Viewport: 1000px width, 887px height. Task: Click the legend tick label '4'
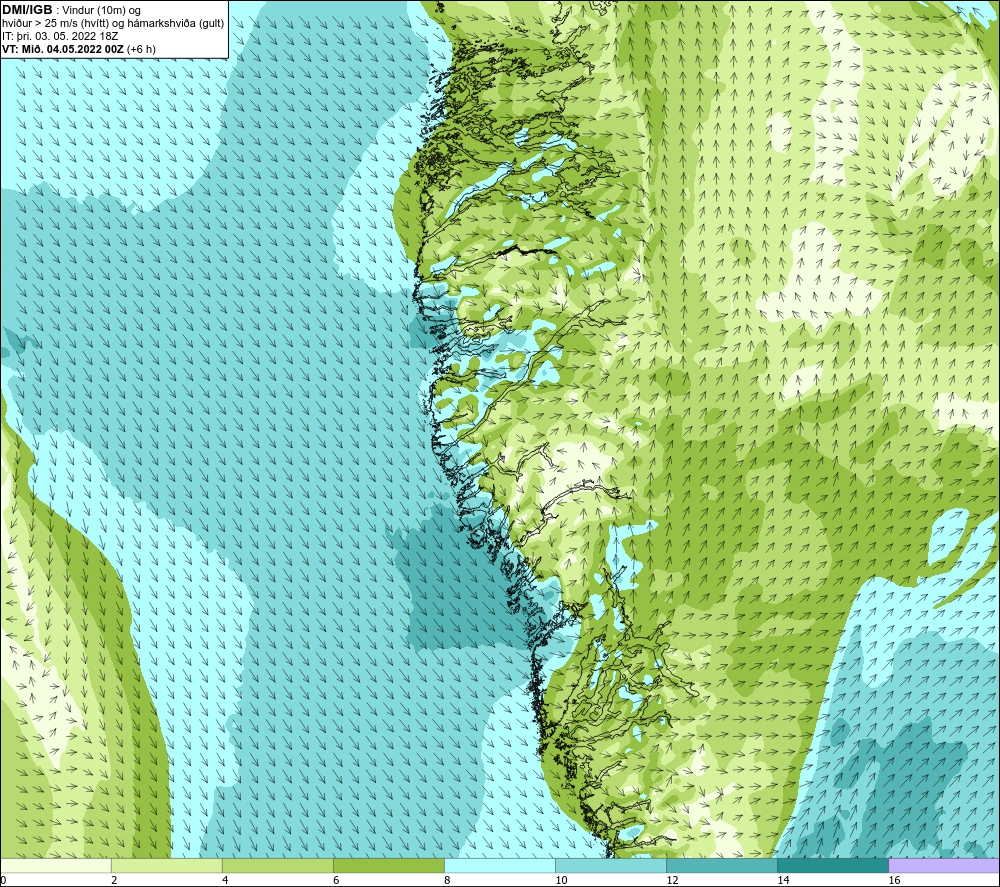point(225,881)
